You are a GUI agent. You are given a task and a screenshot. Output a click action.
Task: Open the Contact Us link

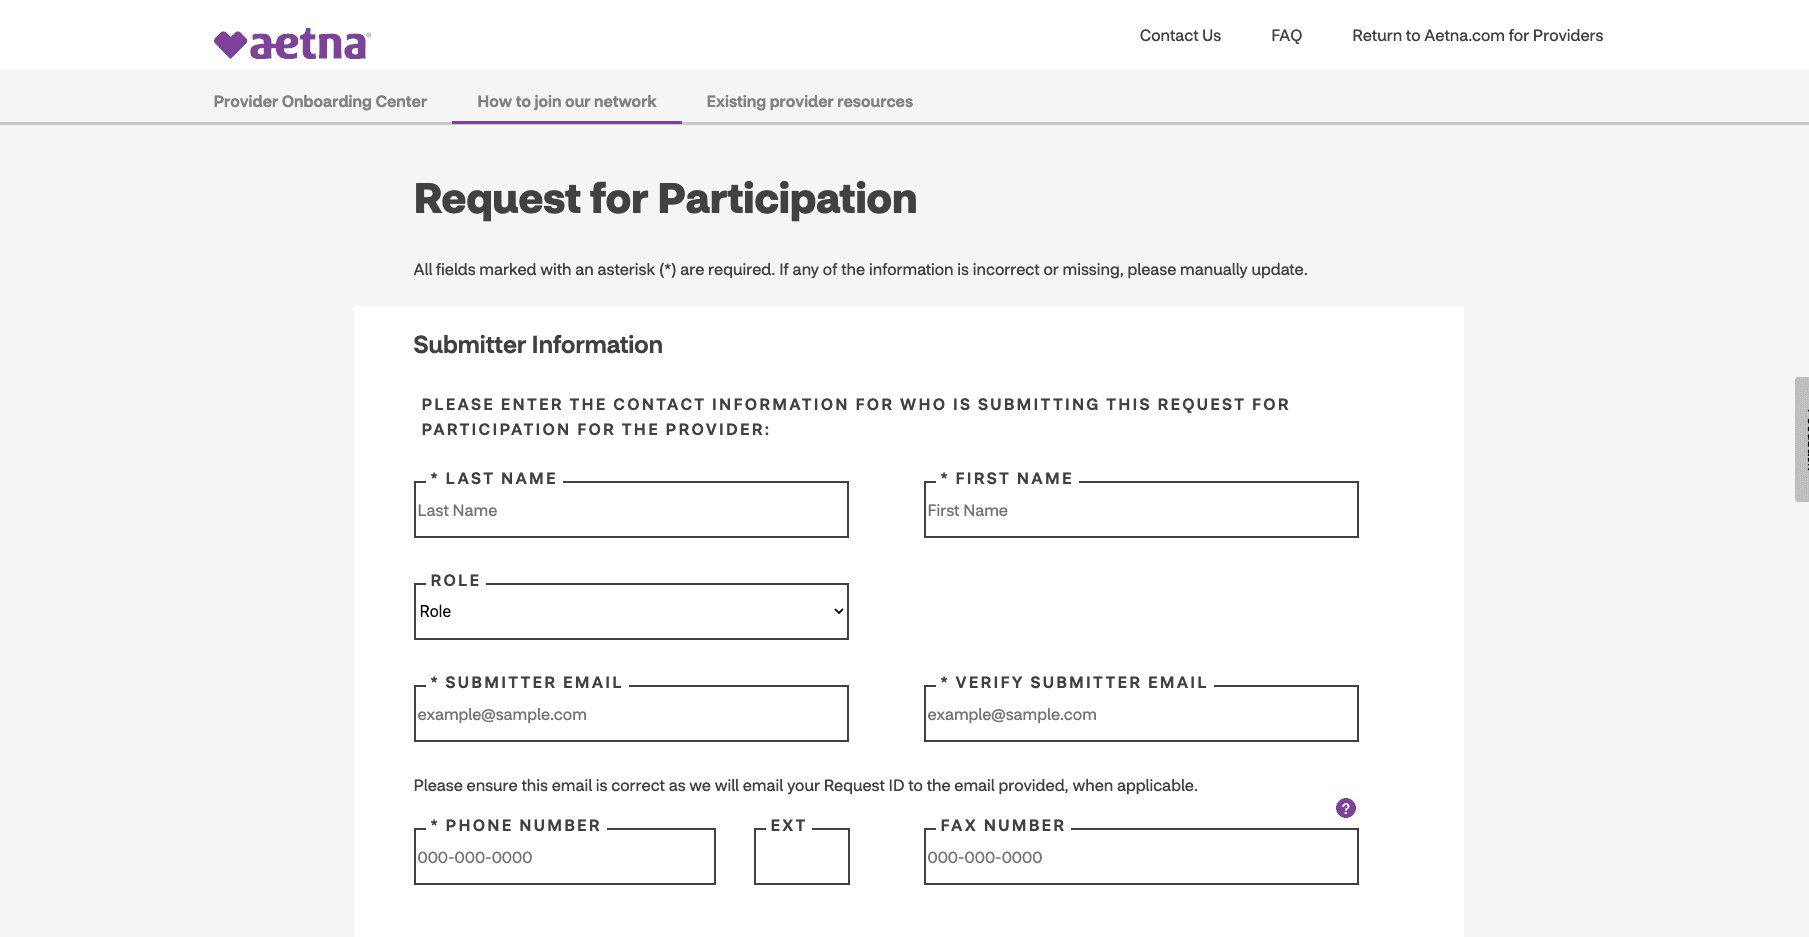tap(1180, 35)
